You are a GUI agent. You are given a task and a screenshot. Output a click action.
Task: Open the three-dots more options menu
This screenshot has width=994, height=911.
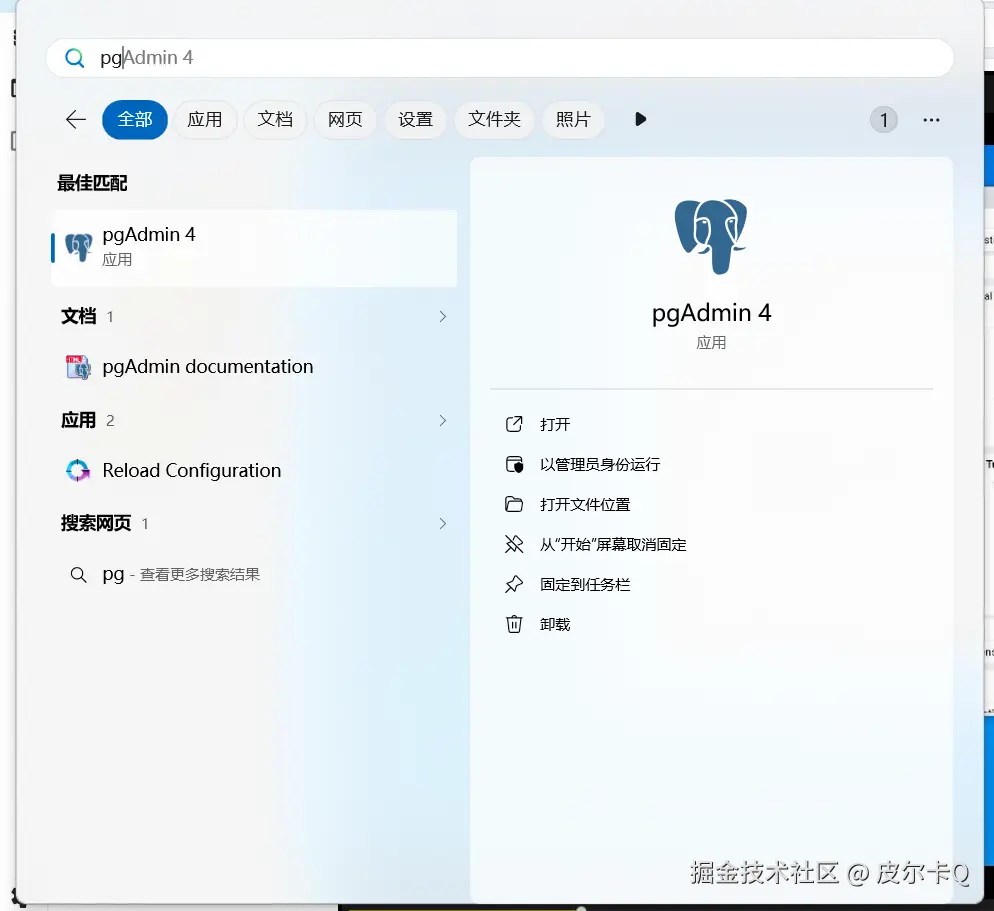[931, 120]
